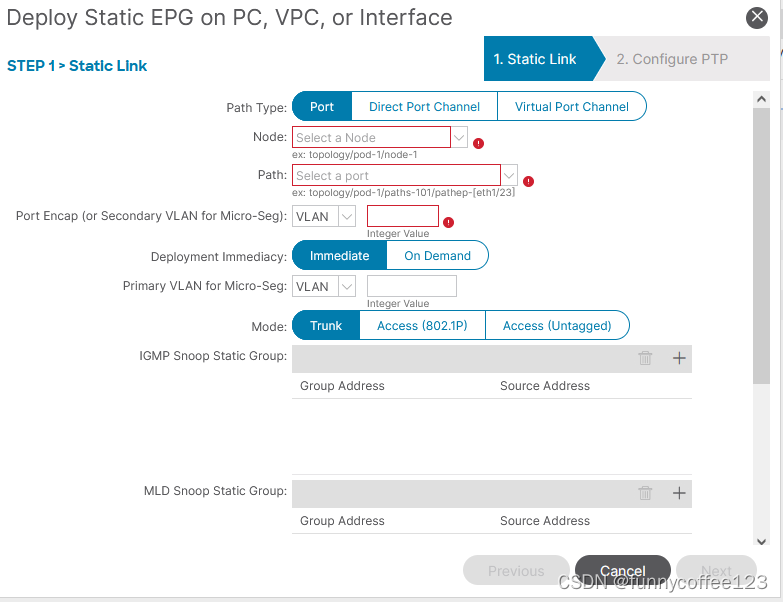The height and width of the screenshot is (602, 783).
Task: Open the Node dropdown arrow
Action: [459, 137]
